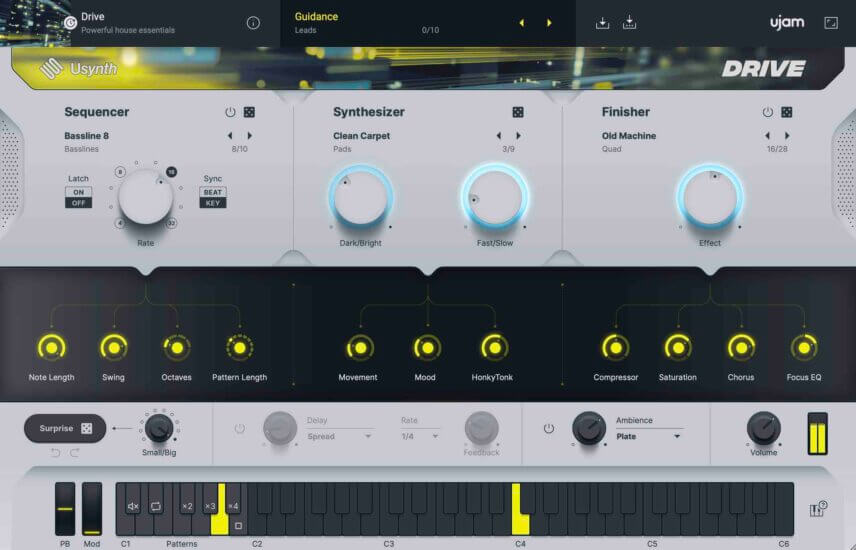
Task: Click the mute pattern key icon
Action: [133, 506]
